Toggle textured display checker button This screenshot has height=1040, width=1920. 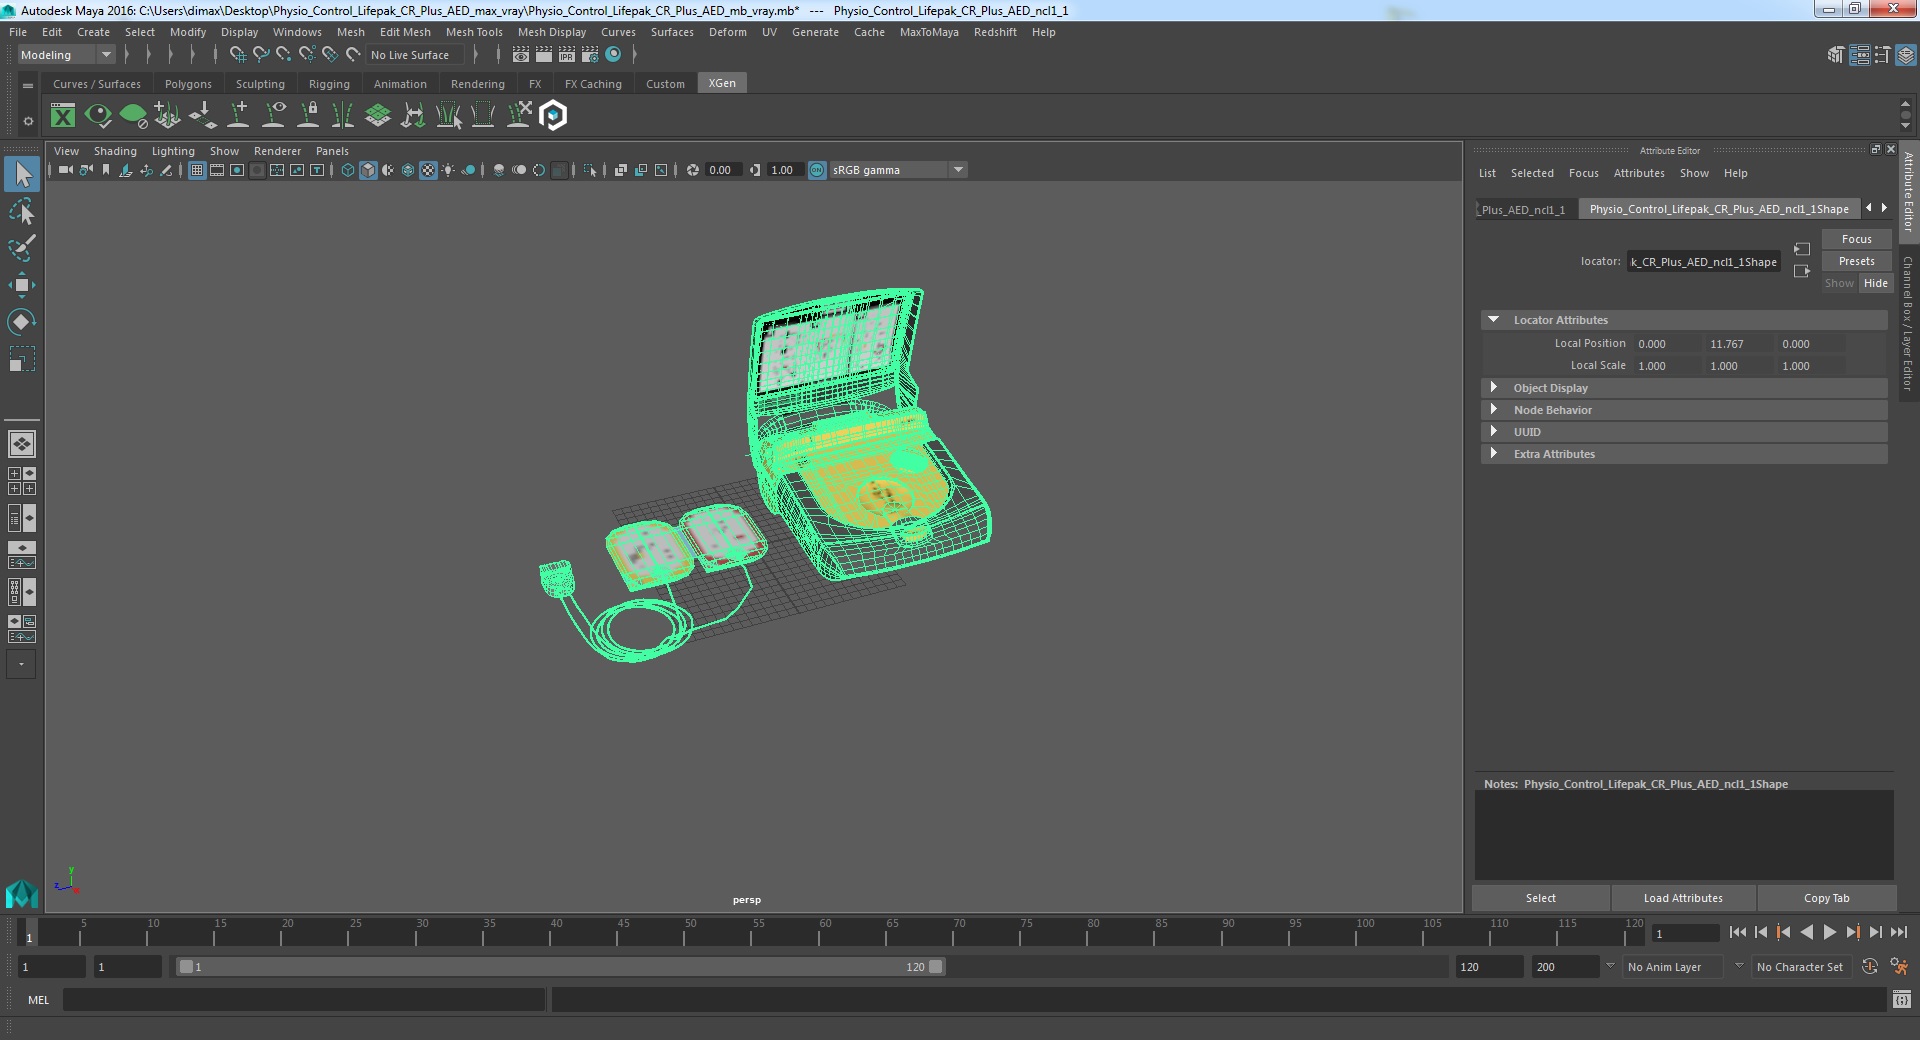click(x=428, y=170)
